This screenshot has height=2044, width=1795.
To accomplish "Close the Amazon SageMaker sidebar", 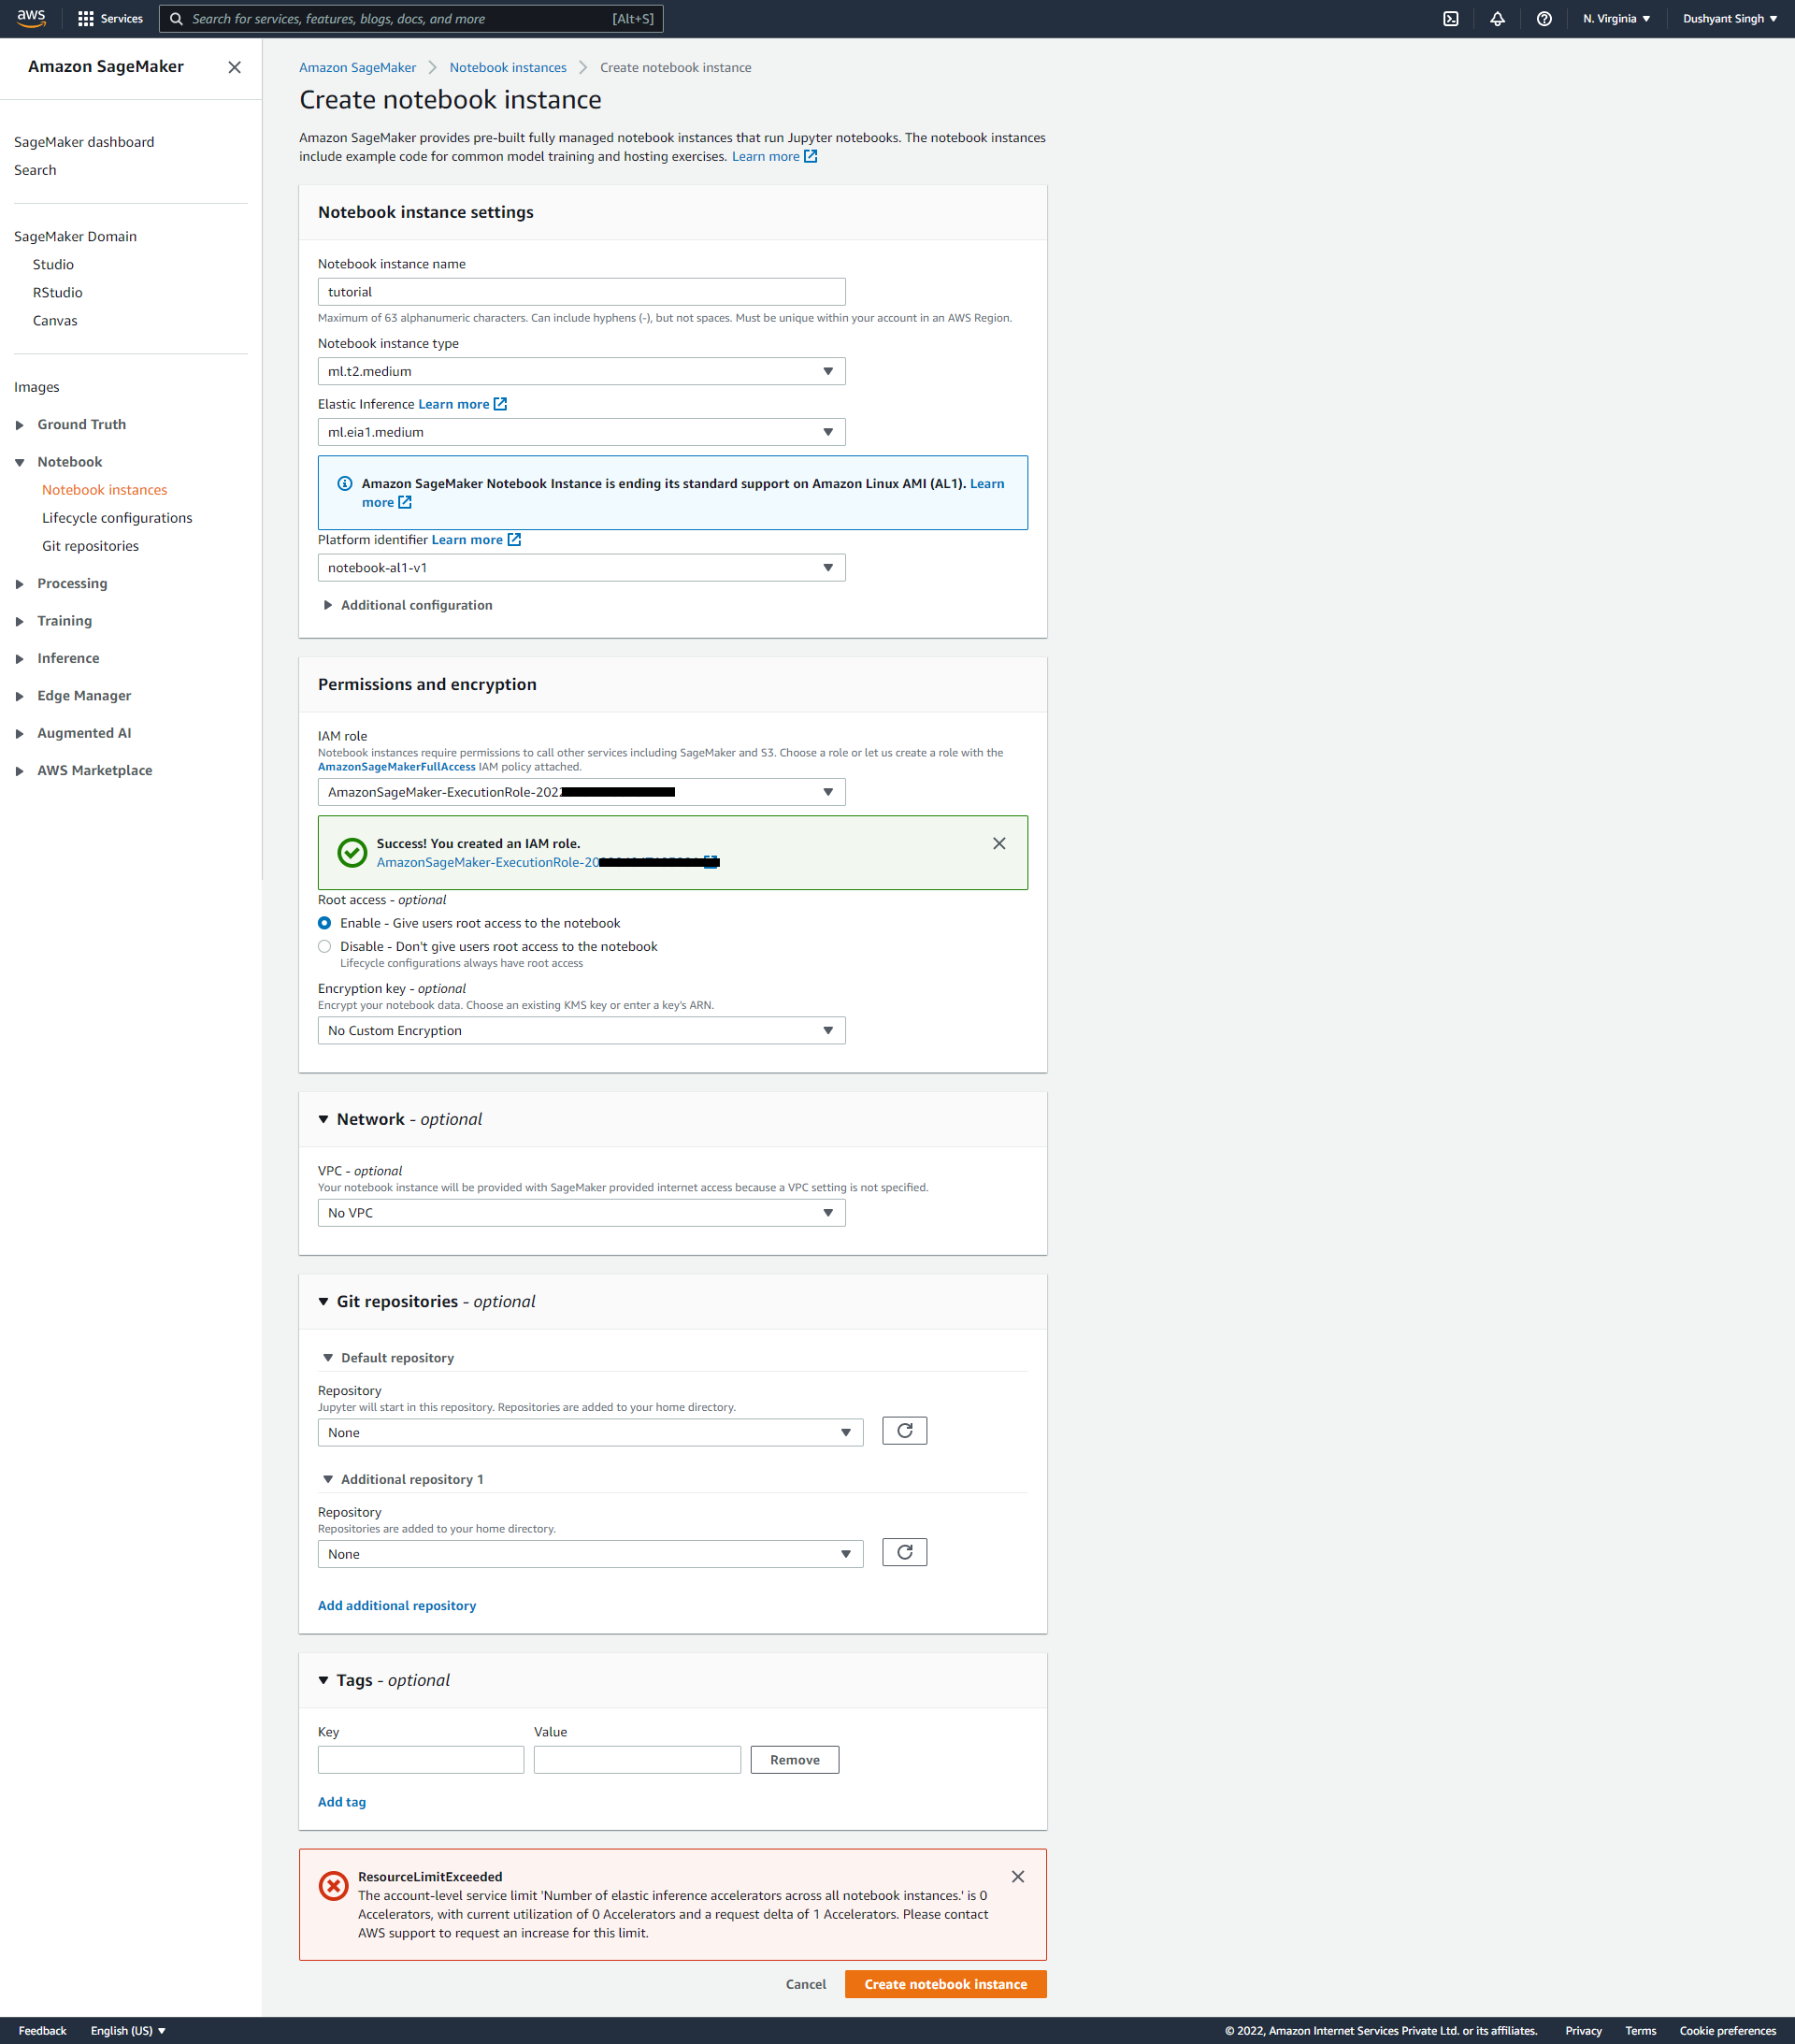I will [234, 67].
